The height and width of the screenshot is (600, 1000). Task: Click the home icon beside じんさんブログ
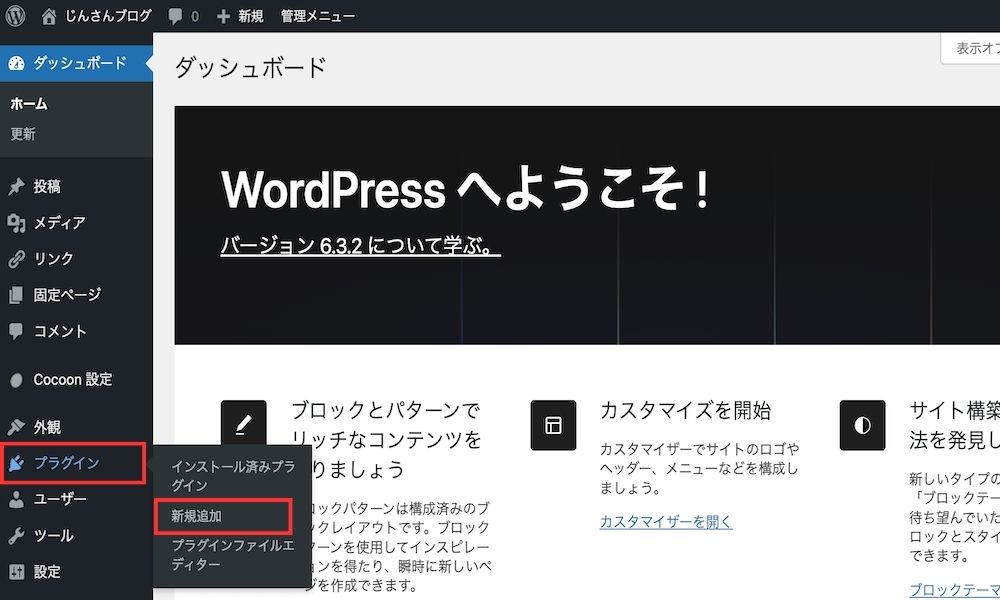48,17
